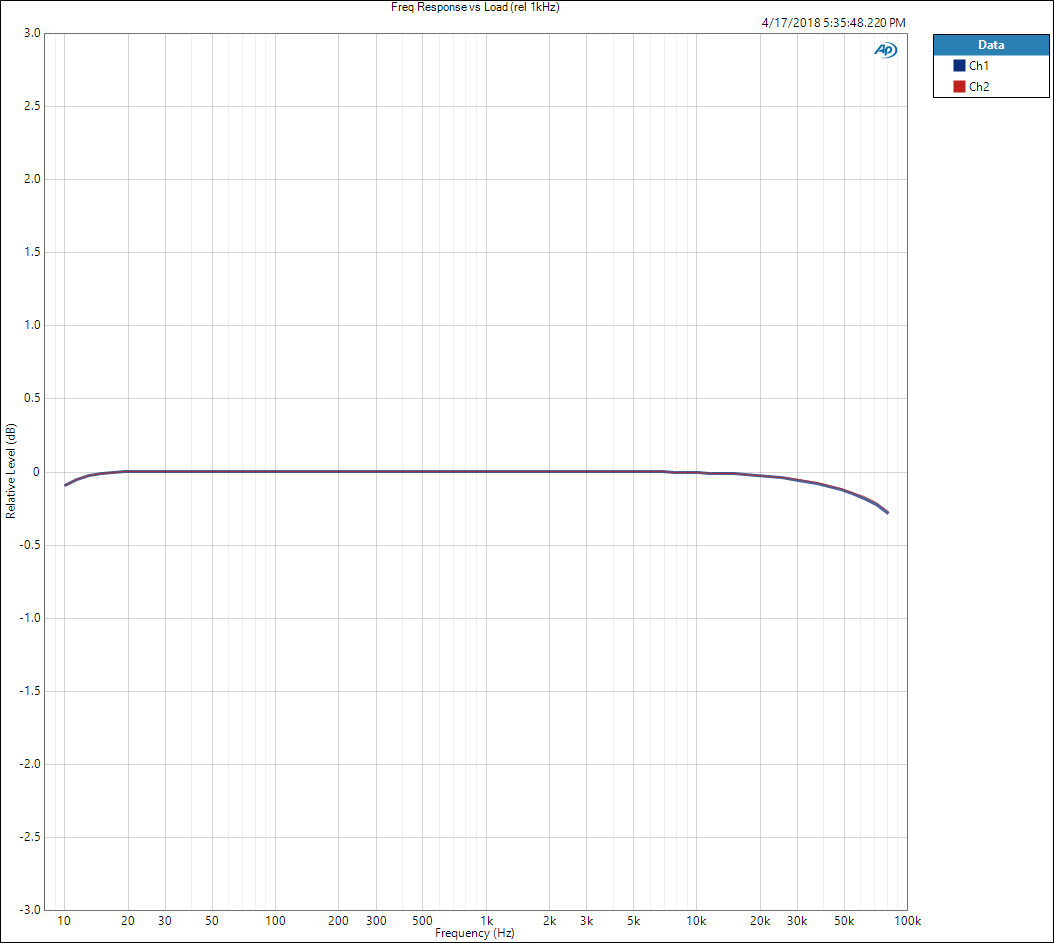Click the 500 frequency tick label
Image resolution: width=1054 pixels, height=943 pixels.
(x=422, y=921)
